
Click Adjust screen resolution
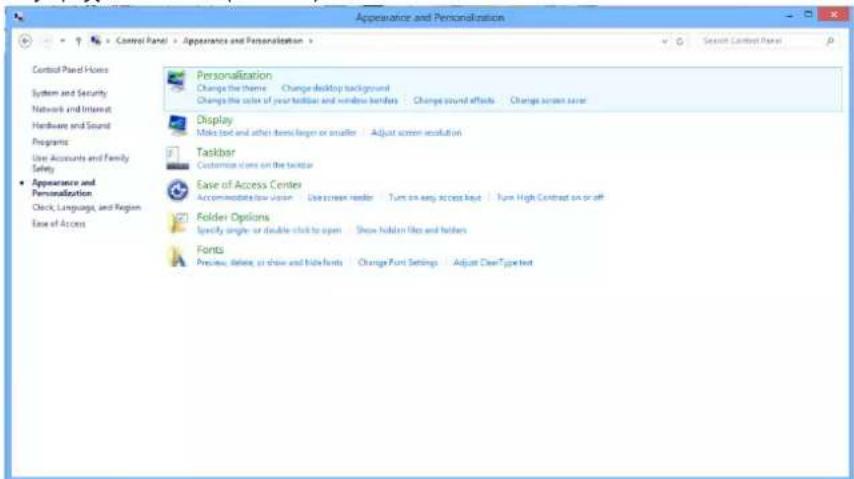[416, 133]
